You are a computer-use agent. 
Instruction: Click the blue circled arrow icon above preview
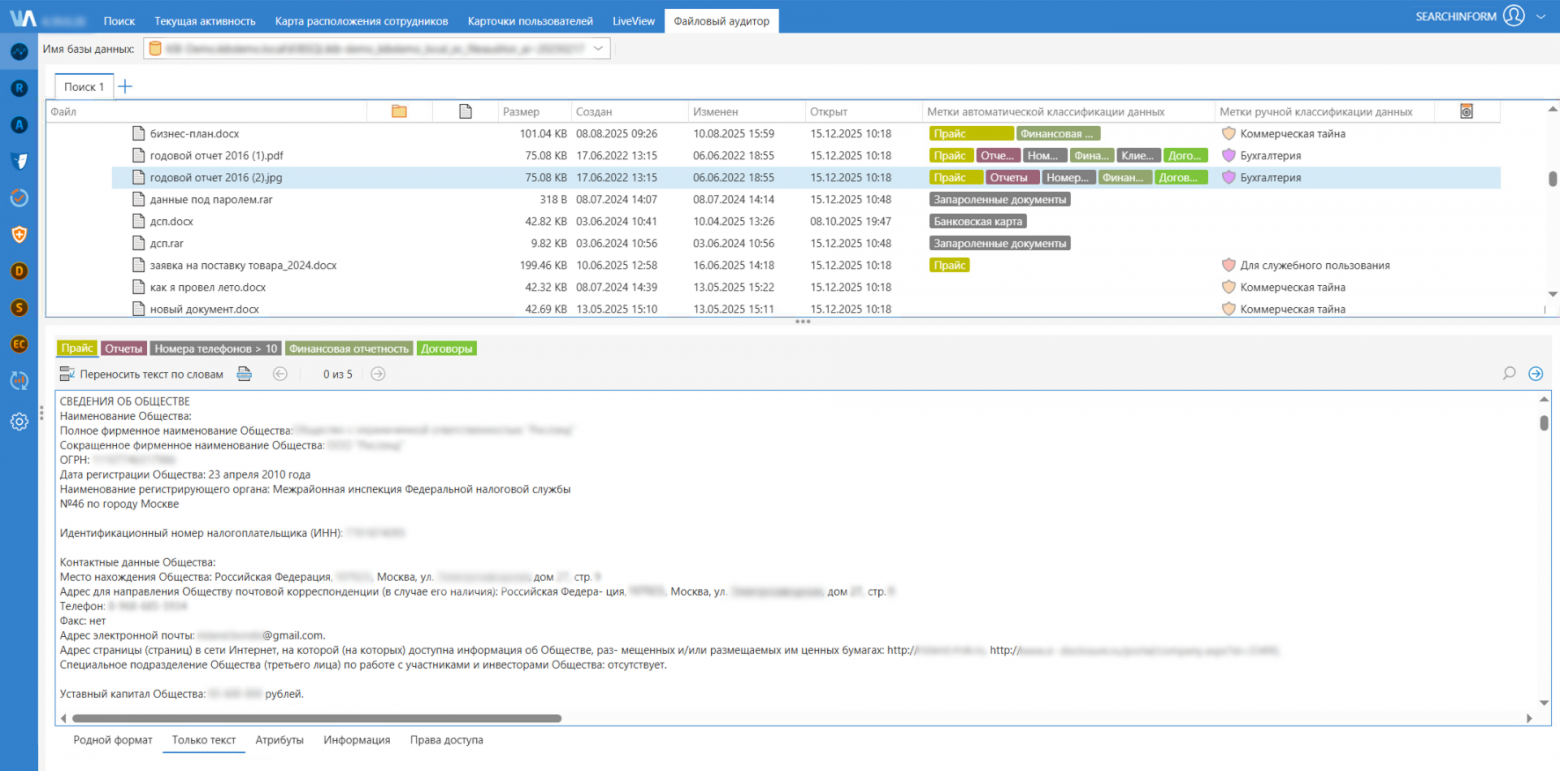point(1536,374)
